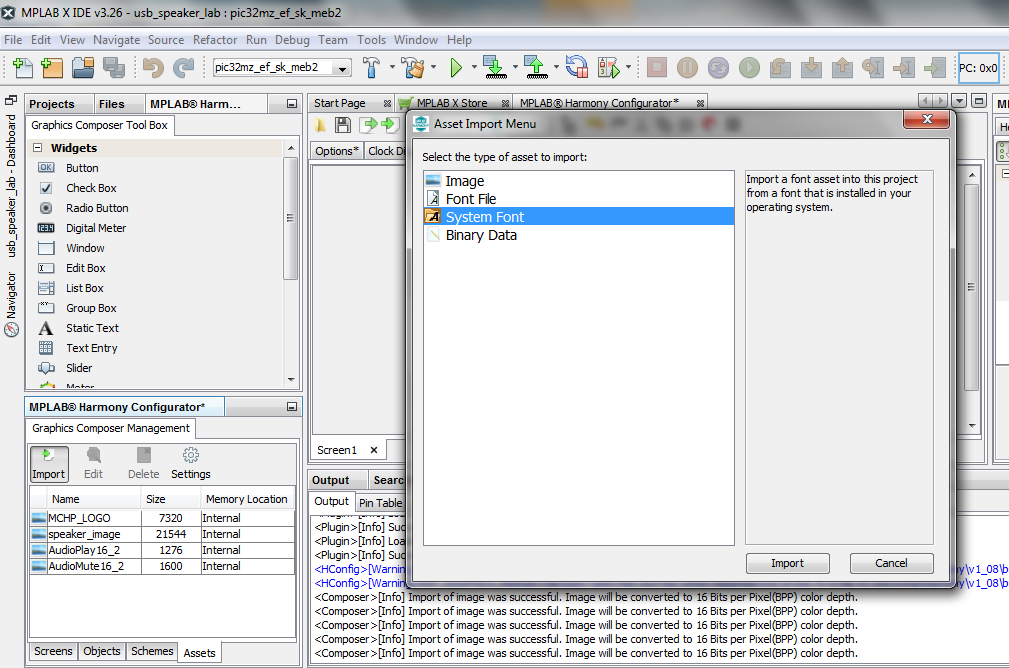Pick the Static Text widget in the tool box

[x=92, y=328]
